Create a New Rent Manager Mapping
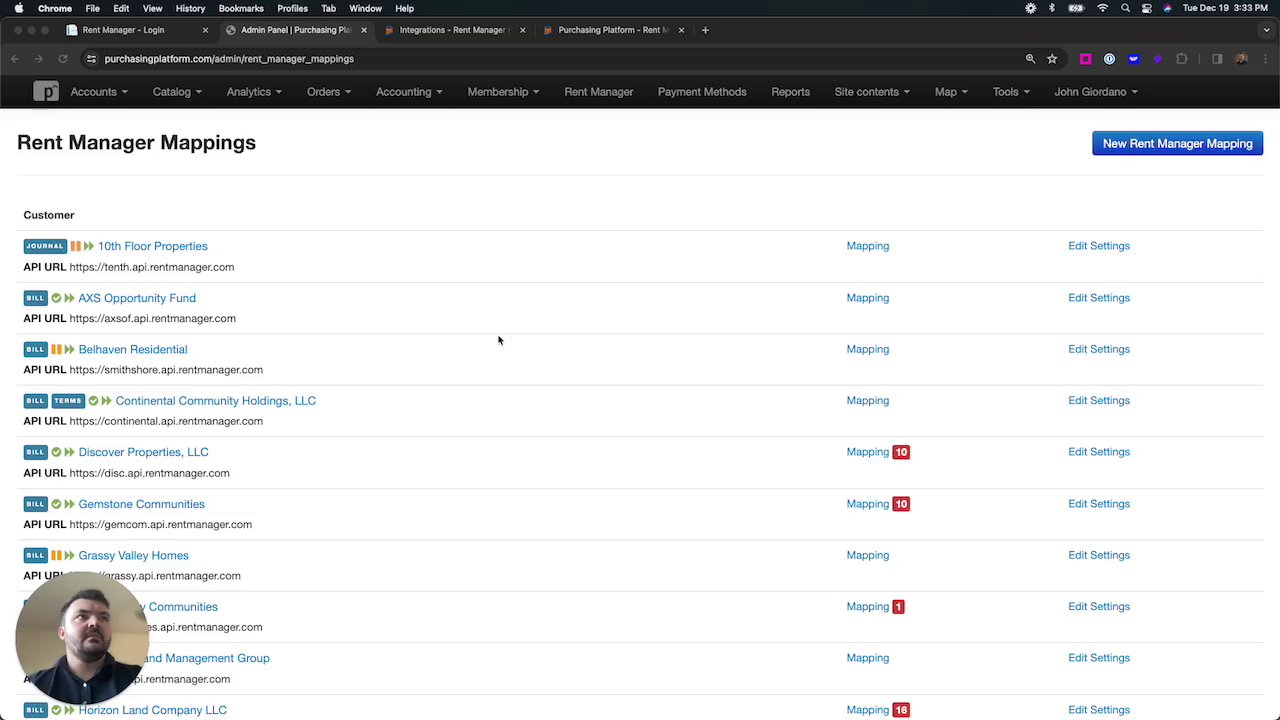 pyautogui.click(x=1177, y=144)
